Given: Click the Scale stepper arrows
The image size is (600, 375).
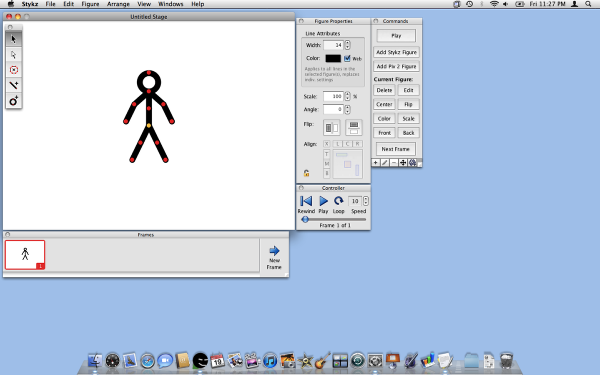Looking at the screenshot, I should click(x=347, y=96).
